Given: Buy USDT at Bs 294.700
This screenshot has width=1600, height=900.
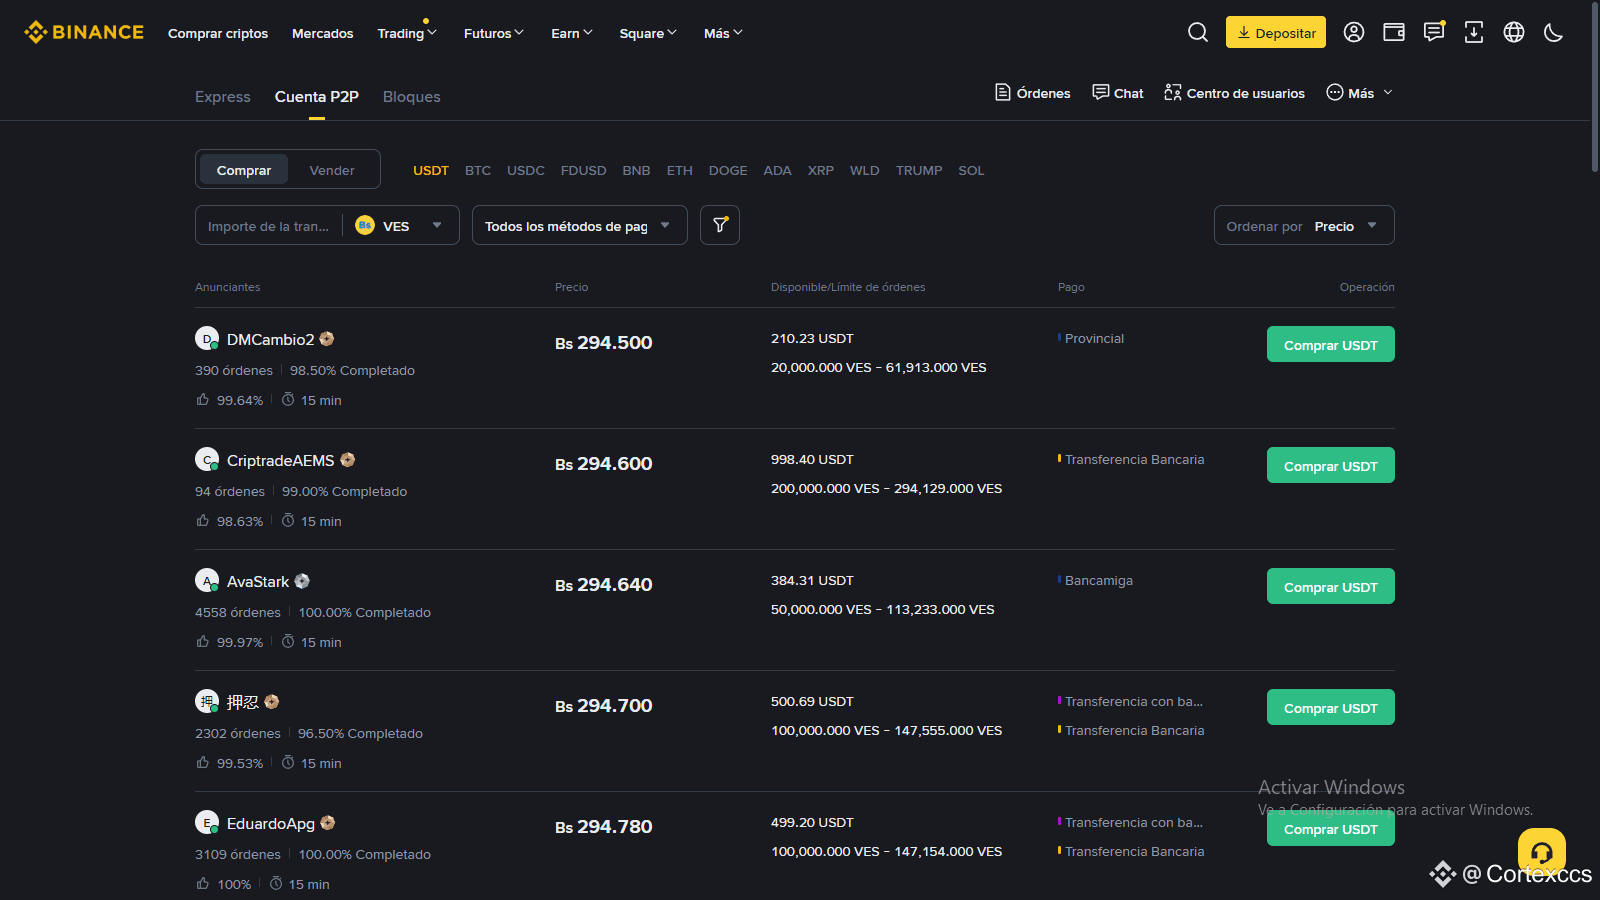Looking at the screenshot, I should tap(1331, 707).
